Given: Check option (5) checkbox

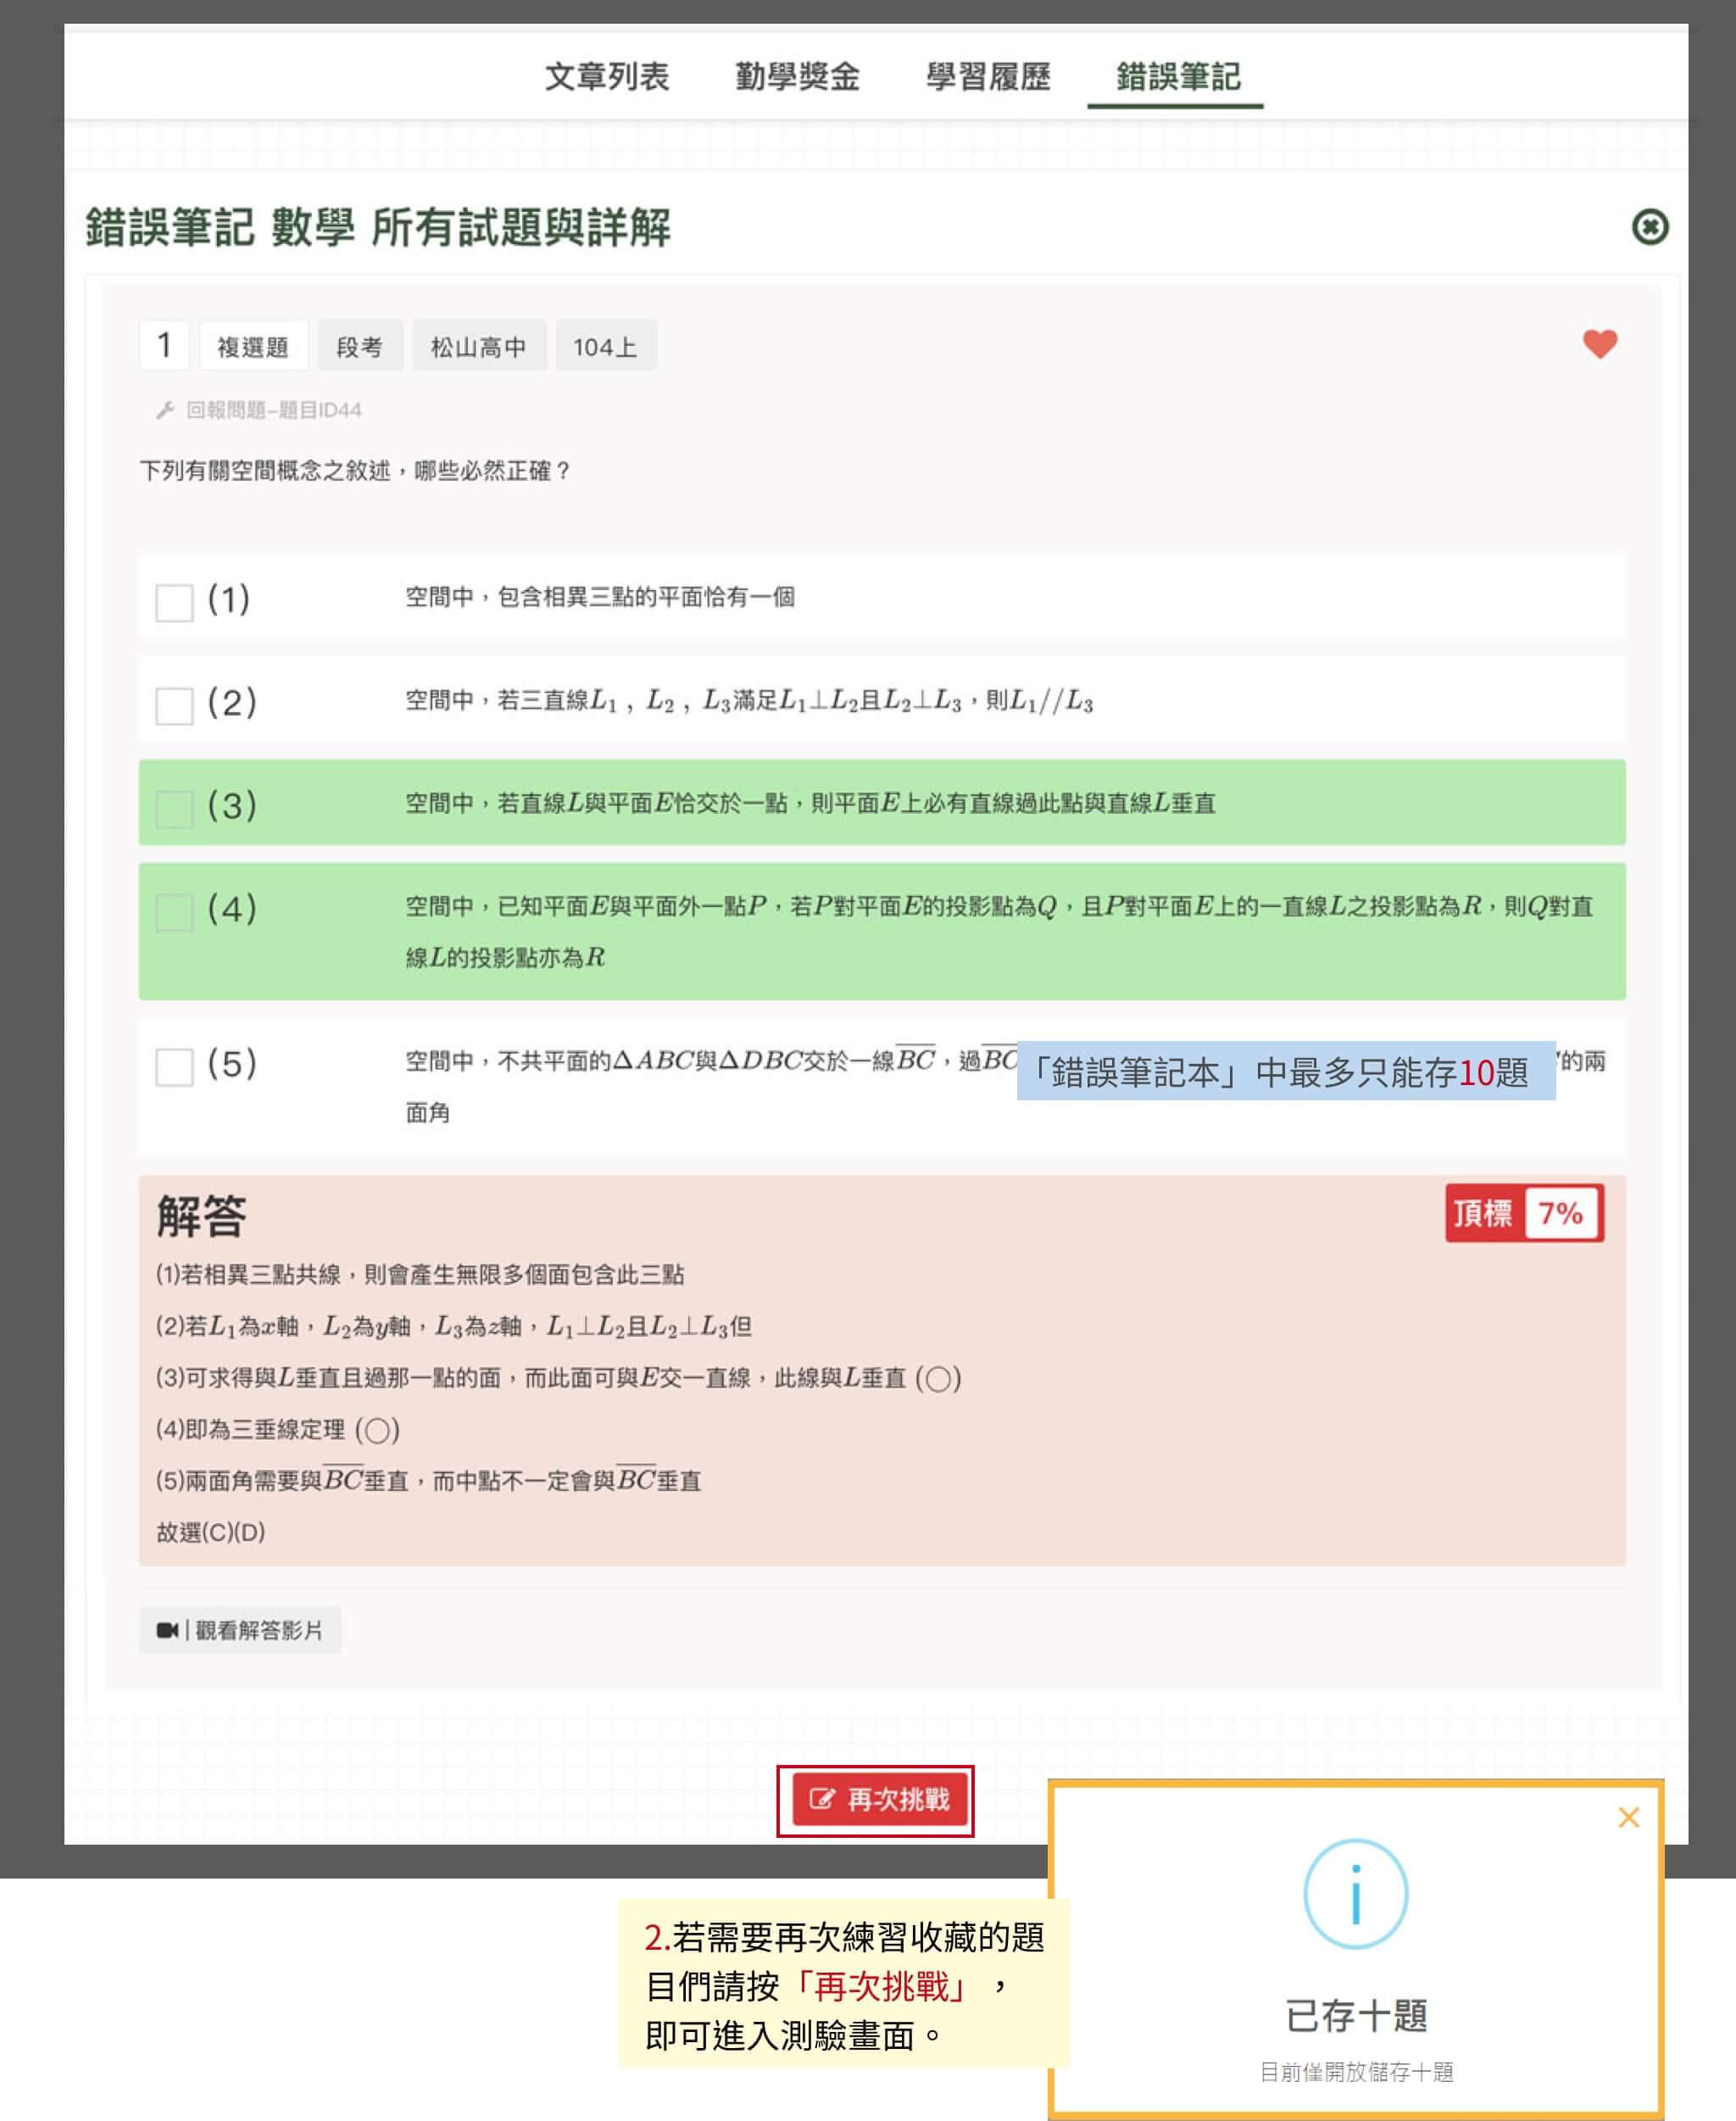Looking at the screenshot, I should [x=174, y=1067].
